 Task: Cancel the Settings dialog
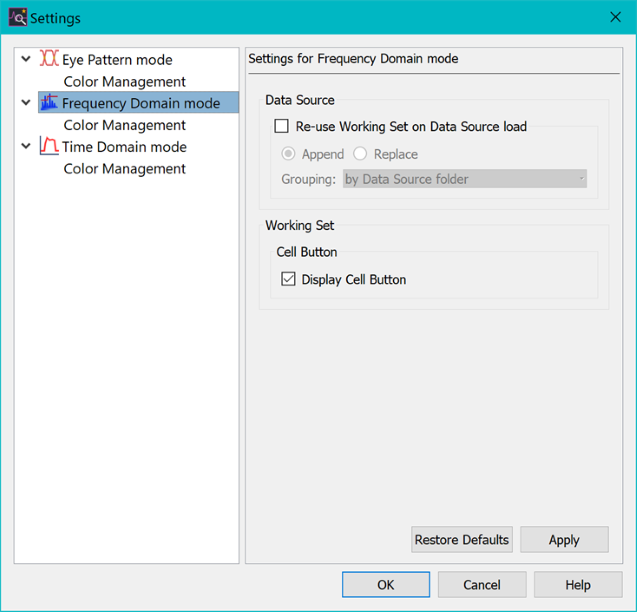coord(482,585)
